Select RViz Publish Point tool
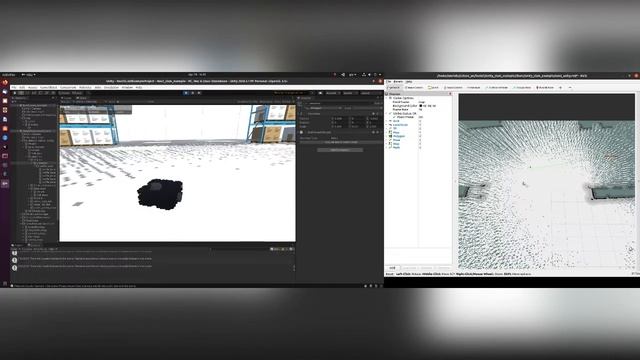 point(545,87)
